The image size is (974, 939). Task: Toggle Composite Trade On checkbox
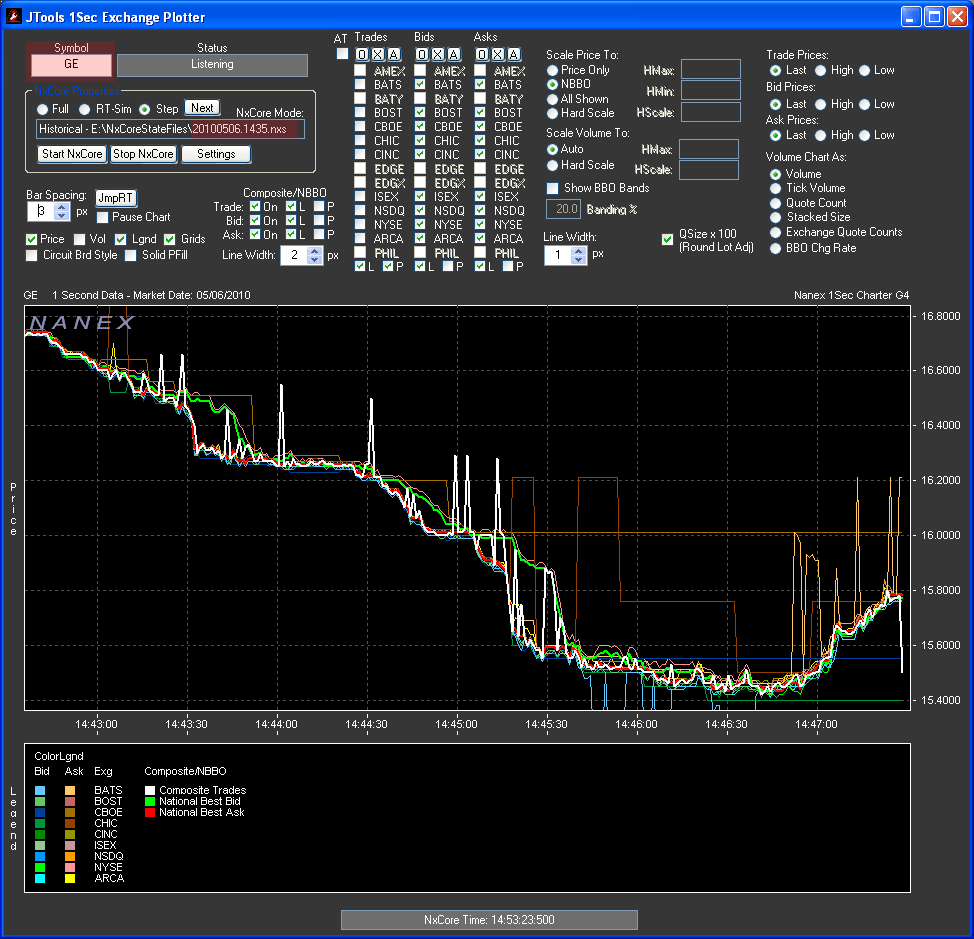pyautogui.click(x=255, y=206)
